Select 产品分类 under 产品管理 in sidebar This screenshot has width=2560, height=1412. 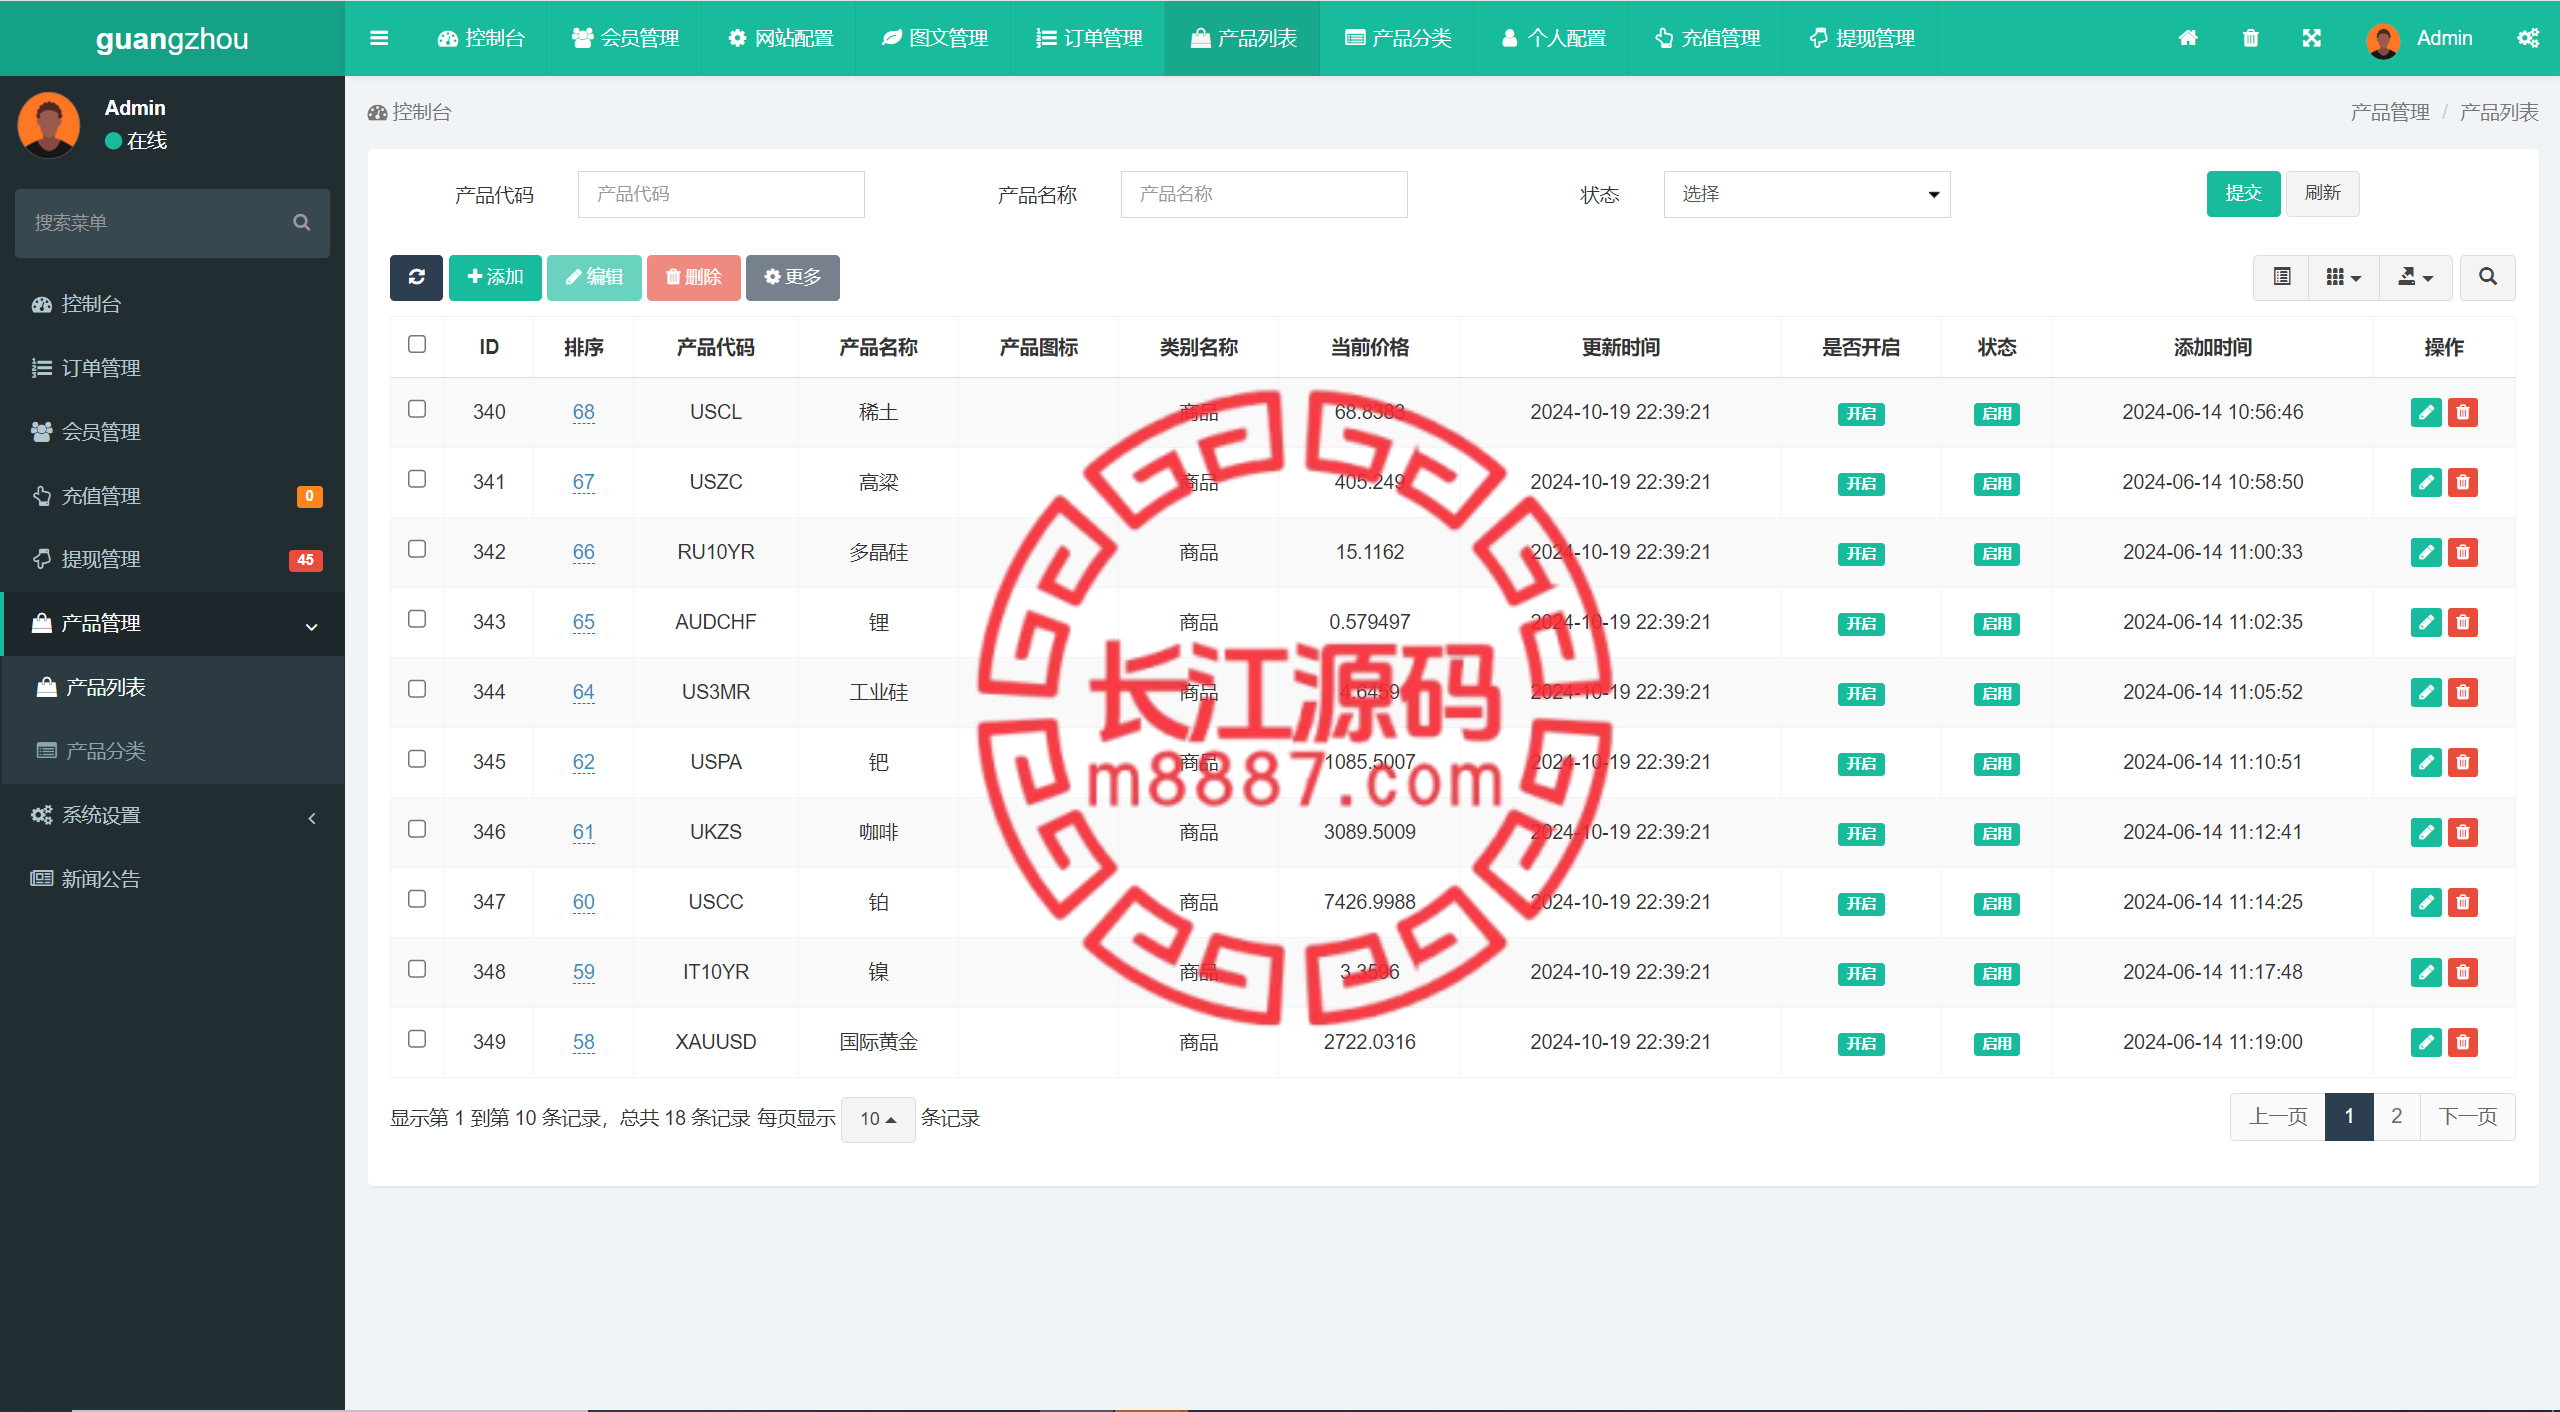coord(174,752)
